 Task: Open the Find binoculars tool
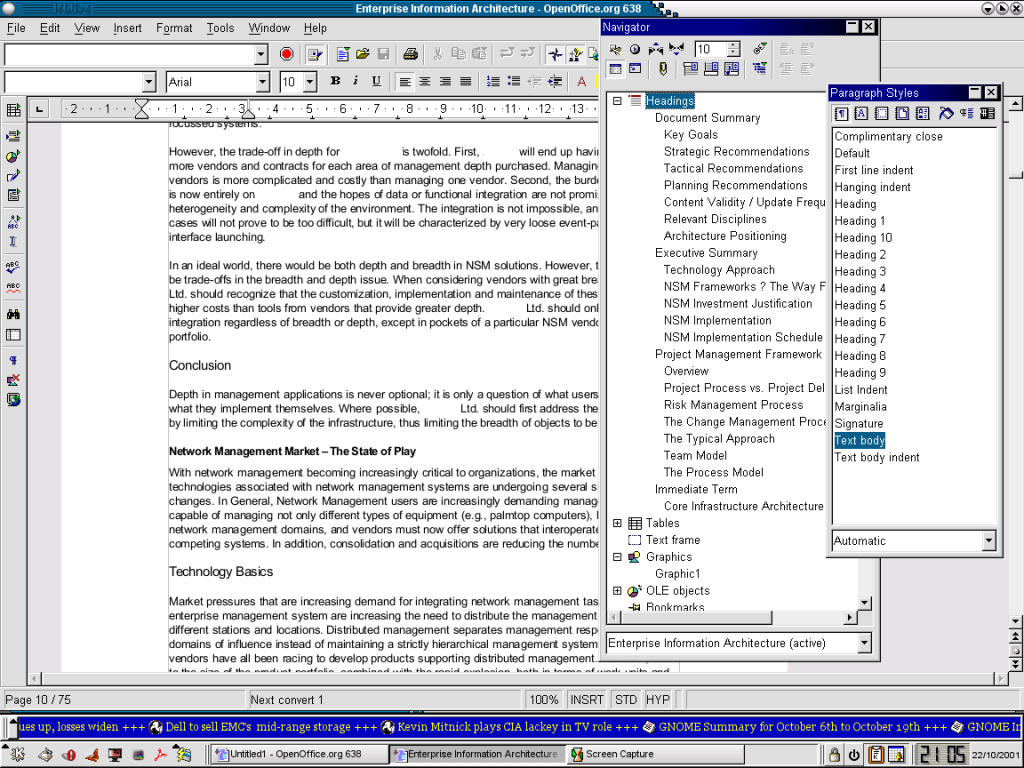(14, 314)
